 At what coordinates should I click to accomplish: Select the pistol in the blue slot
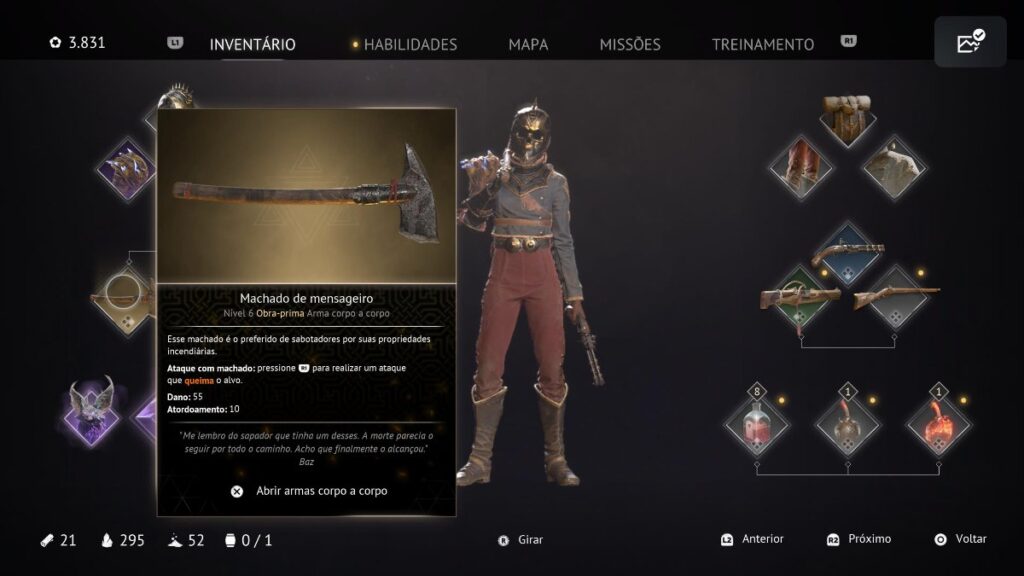tap(848, 253)
